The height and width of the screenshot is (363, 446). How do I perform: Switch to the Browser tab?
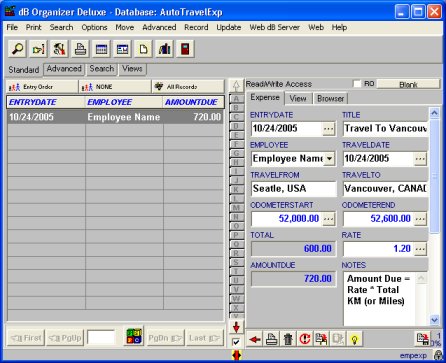(330, 99)
